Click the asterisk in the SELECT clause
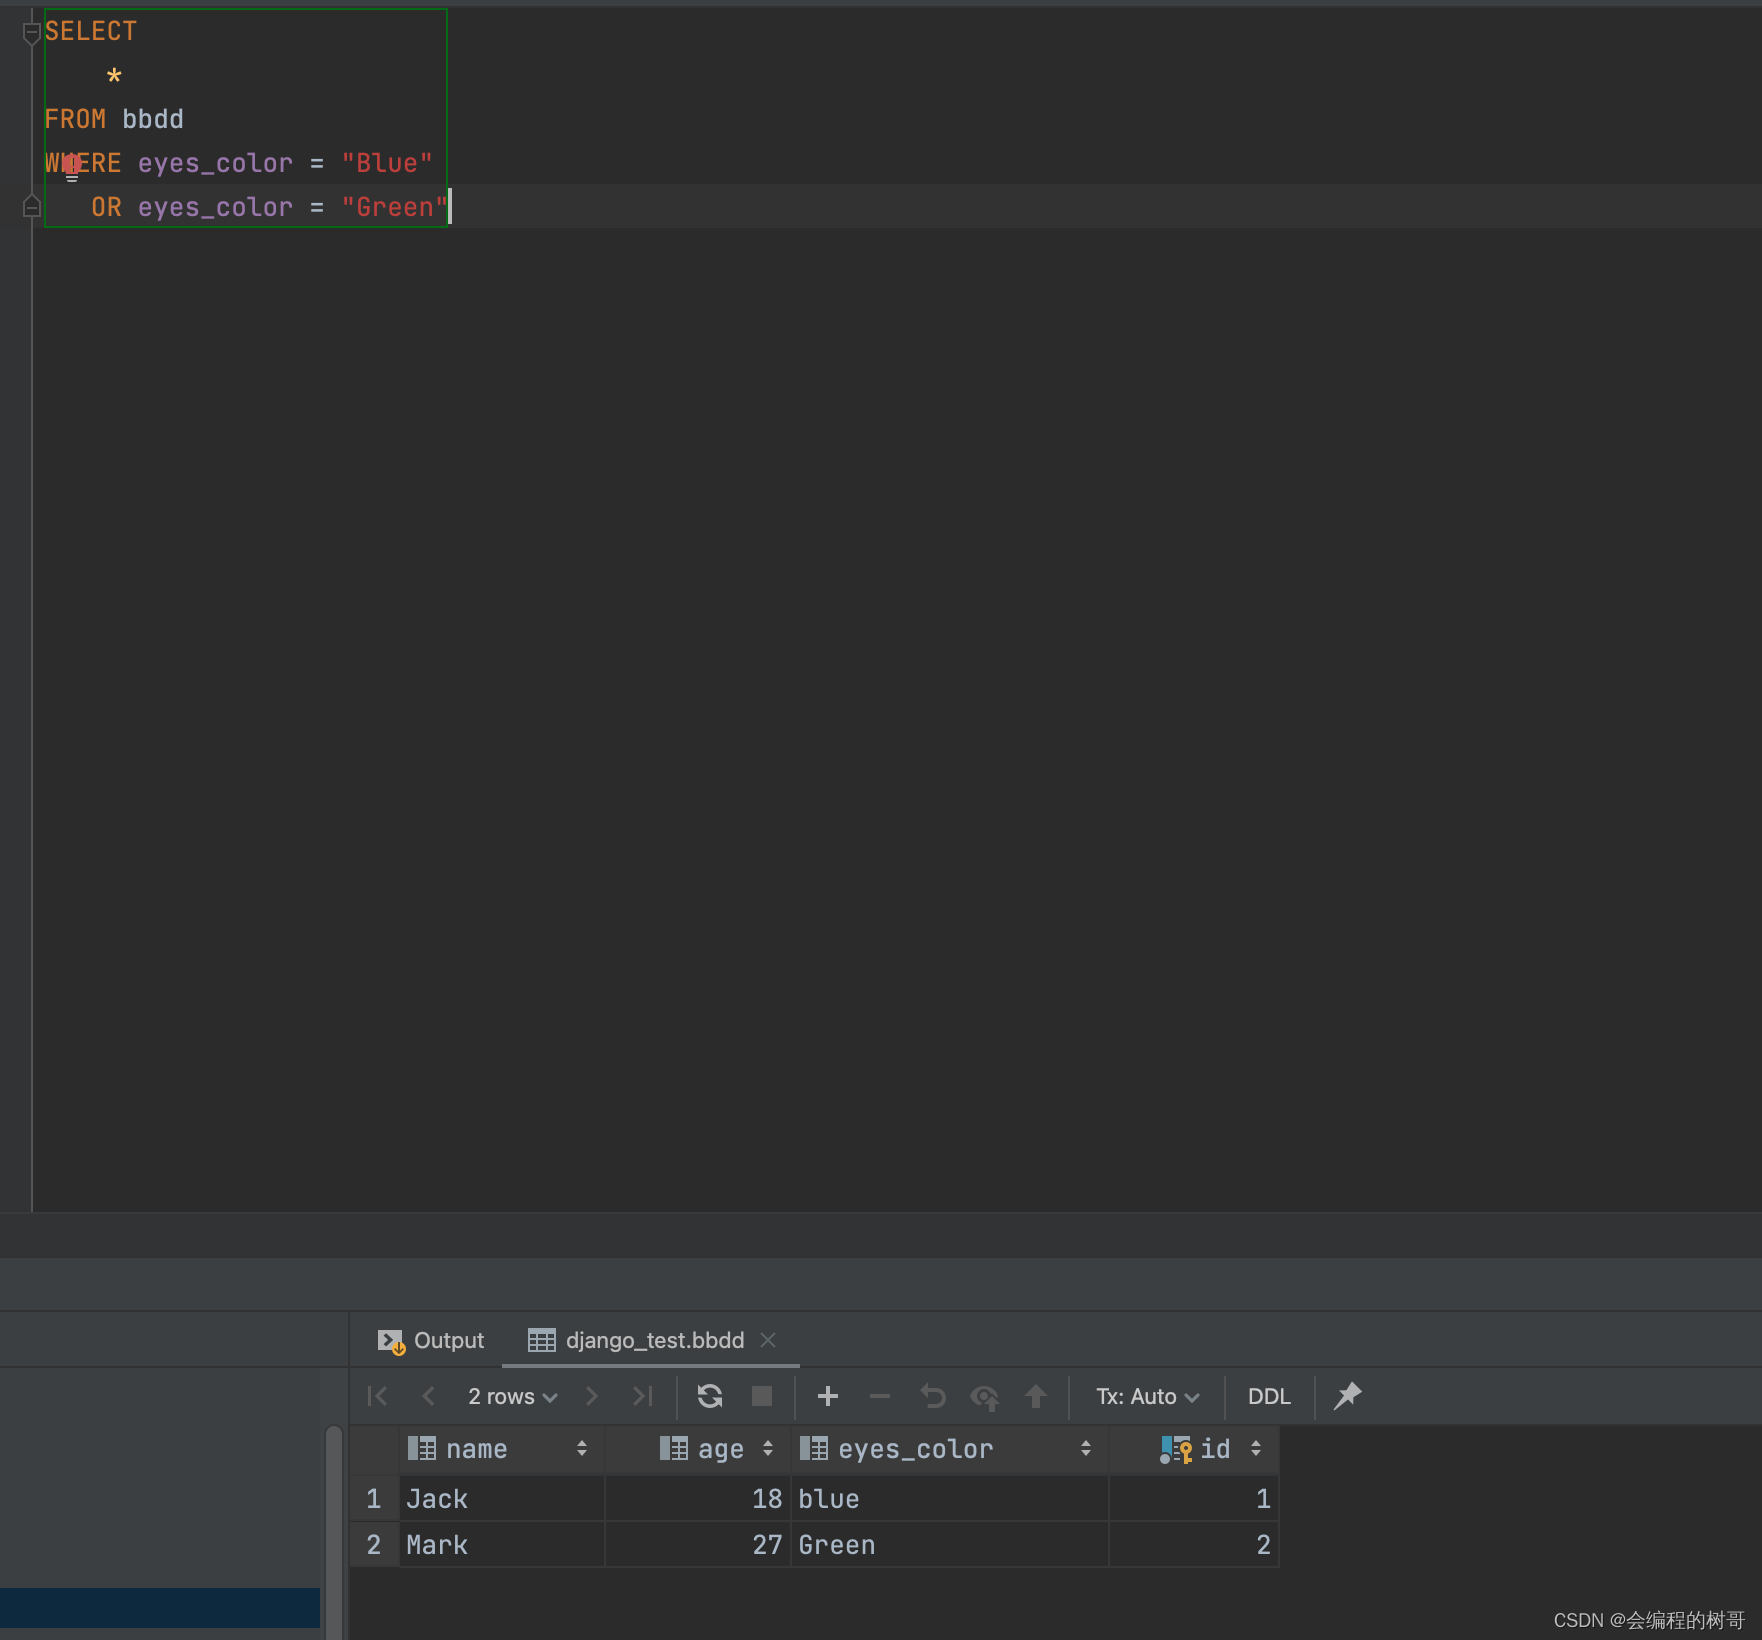This screenshot has height=1640, width=1762. 114,76
